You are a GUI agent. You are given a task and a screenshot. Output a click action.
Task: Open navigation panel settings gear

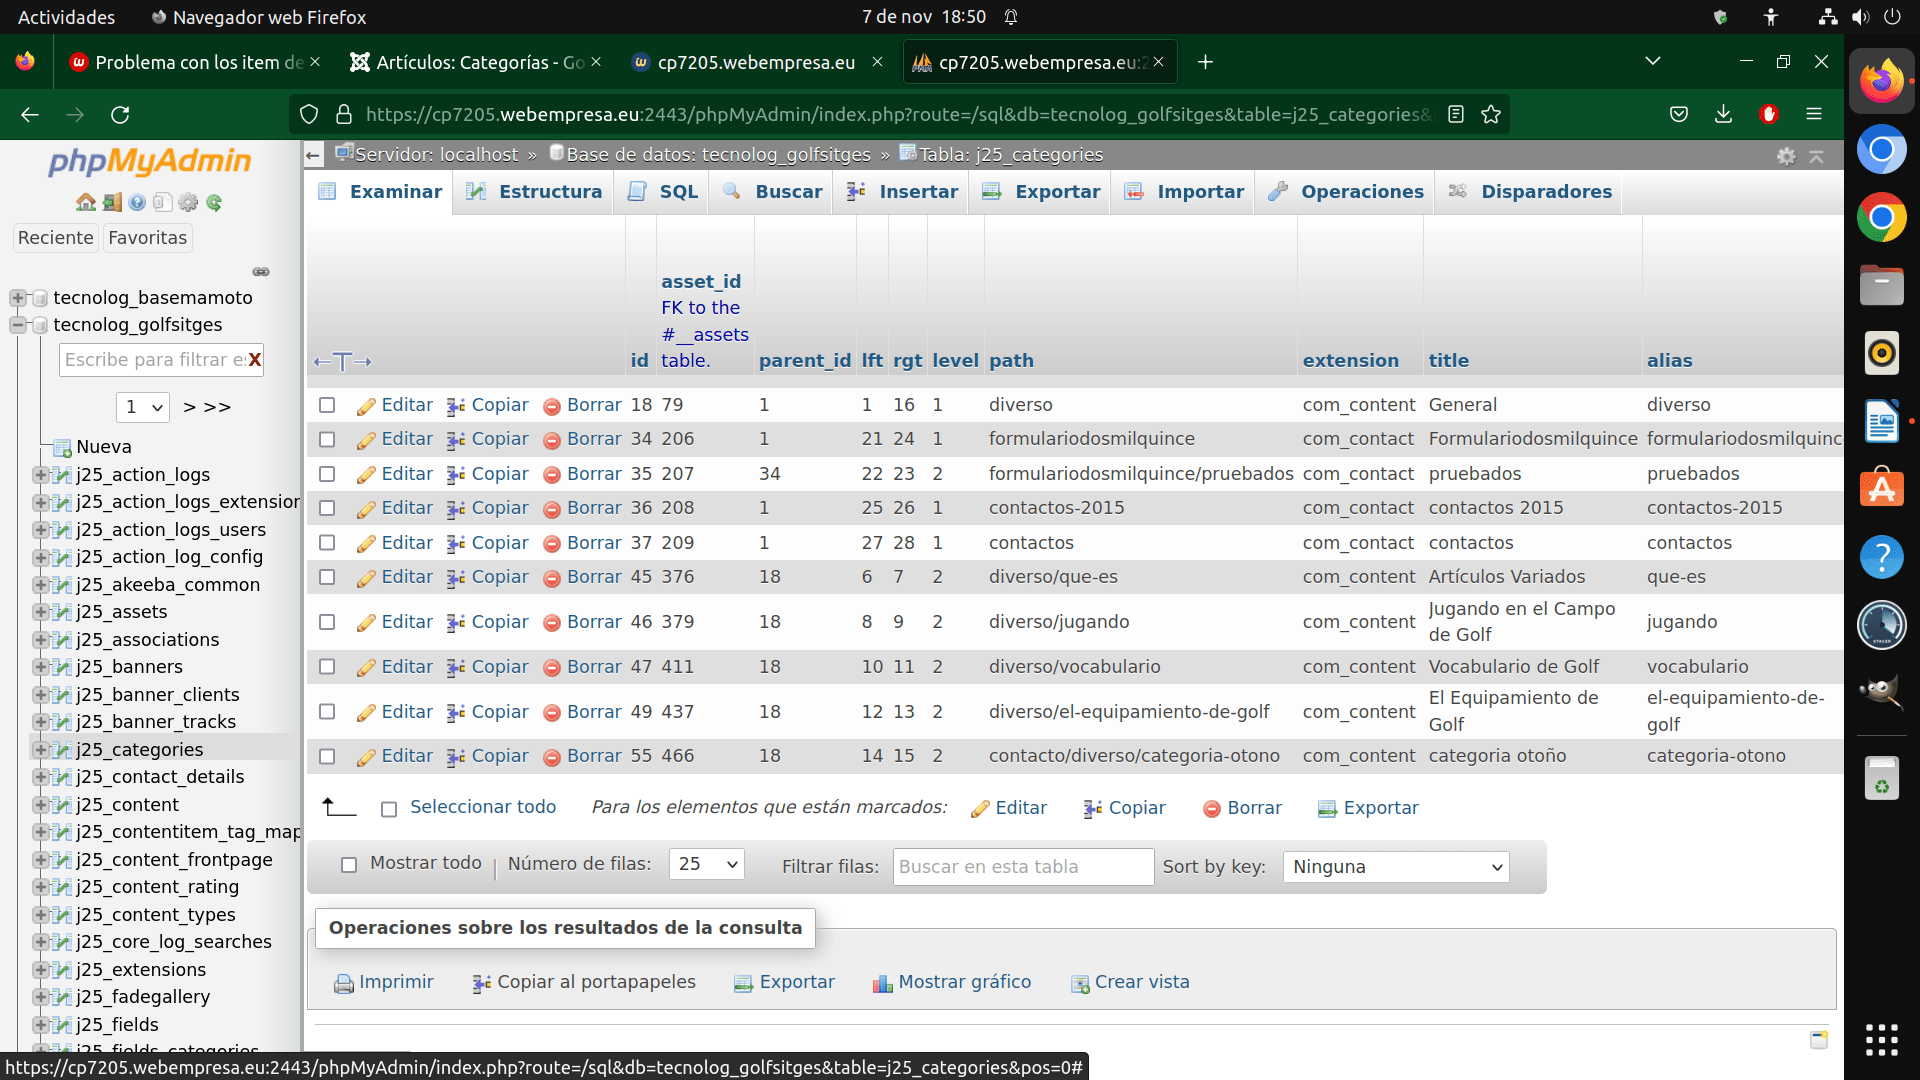[x=188, y=202]
